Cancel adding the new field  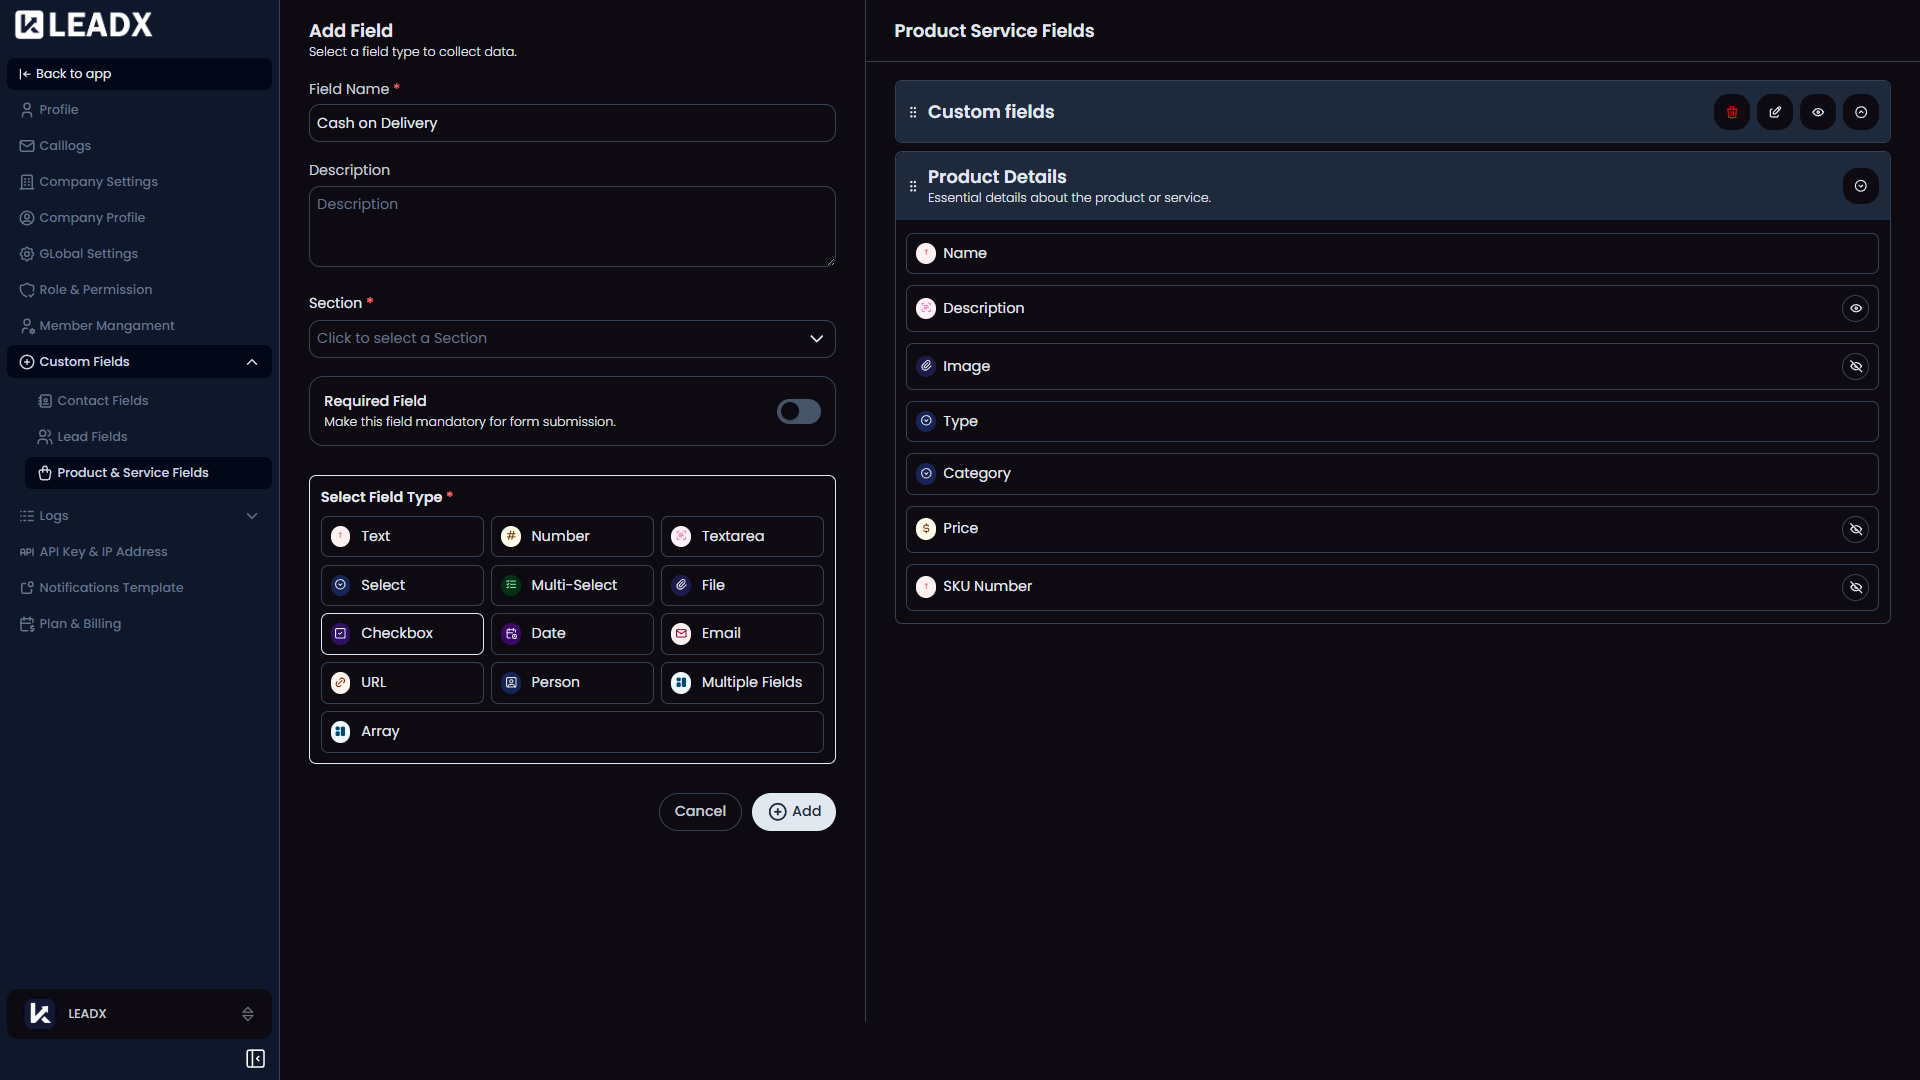[x=700, y=811]
